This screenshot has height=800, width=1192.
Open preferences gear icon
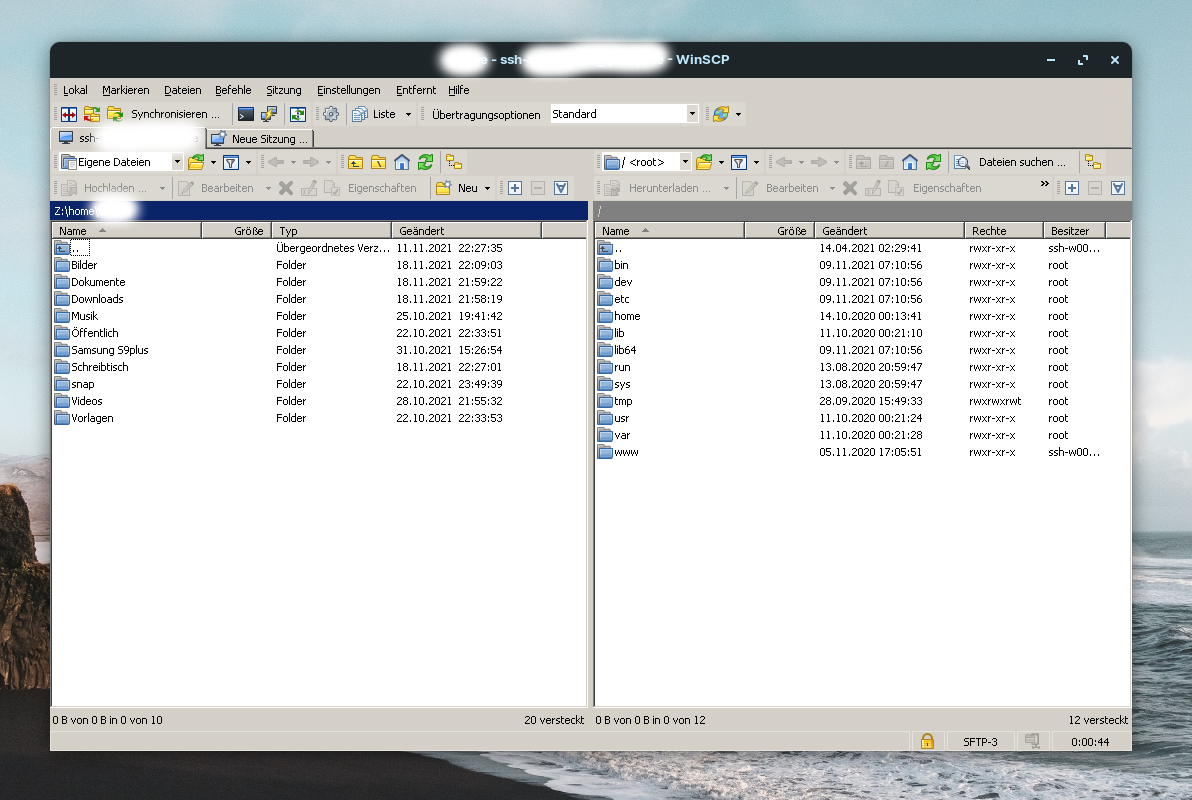point(331,114)
